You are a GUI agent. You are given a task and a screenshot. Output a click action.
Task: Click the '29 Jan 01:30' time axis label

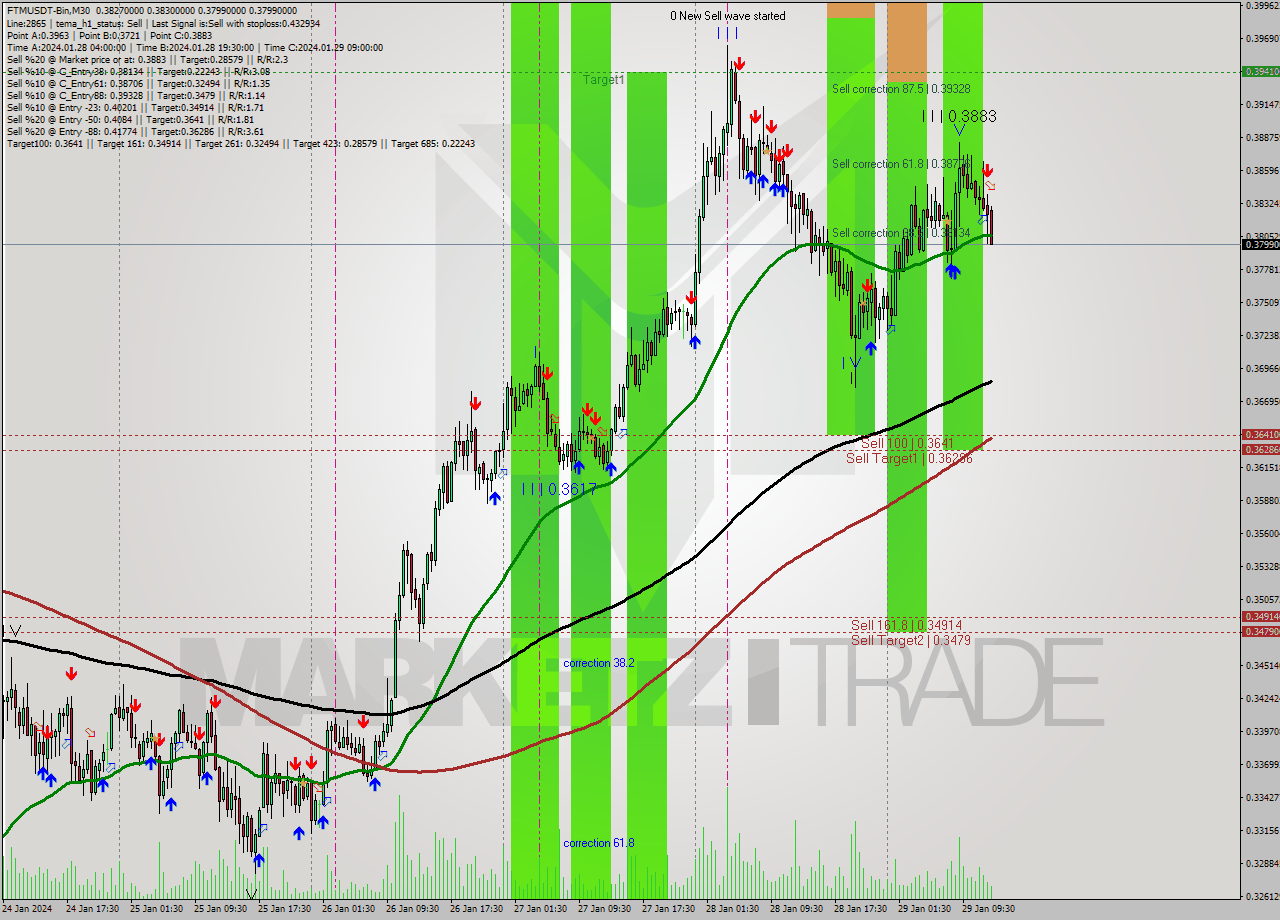tap(924, 909)
